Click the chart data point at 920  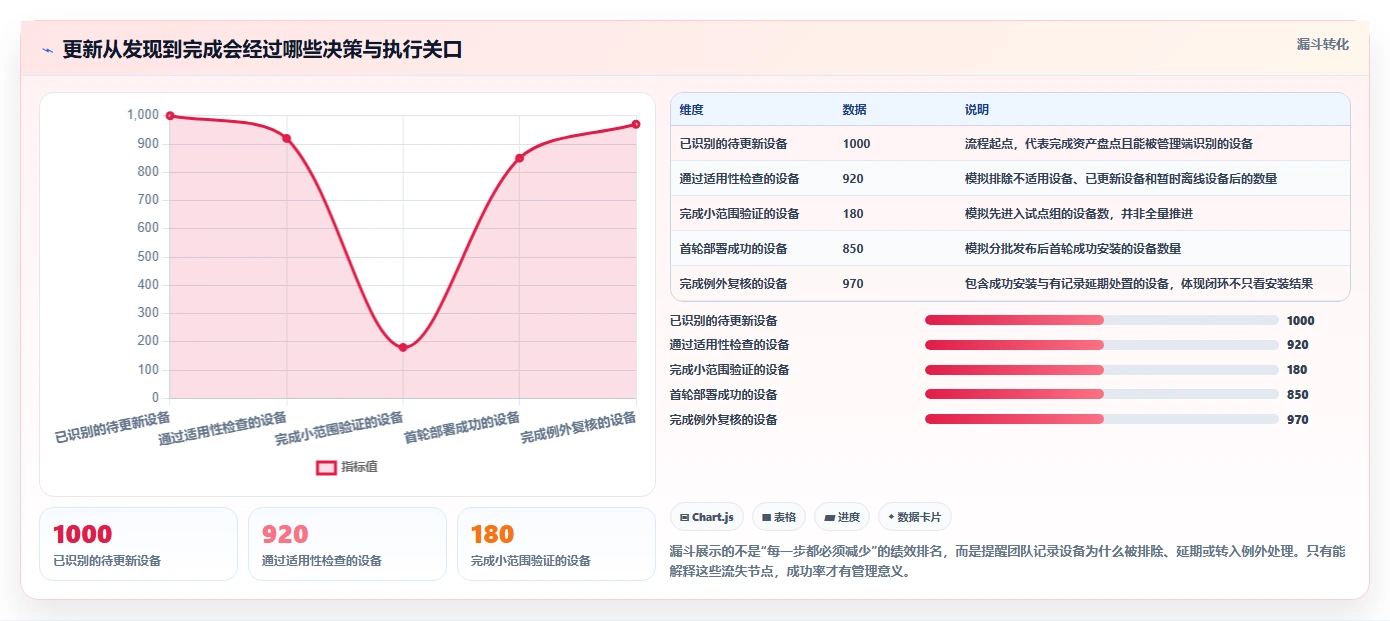286,138
